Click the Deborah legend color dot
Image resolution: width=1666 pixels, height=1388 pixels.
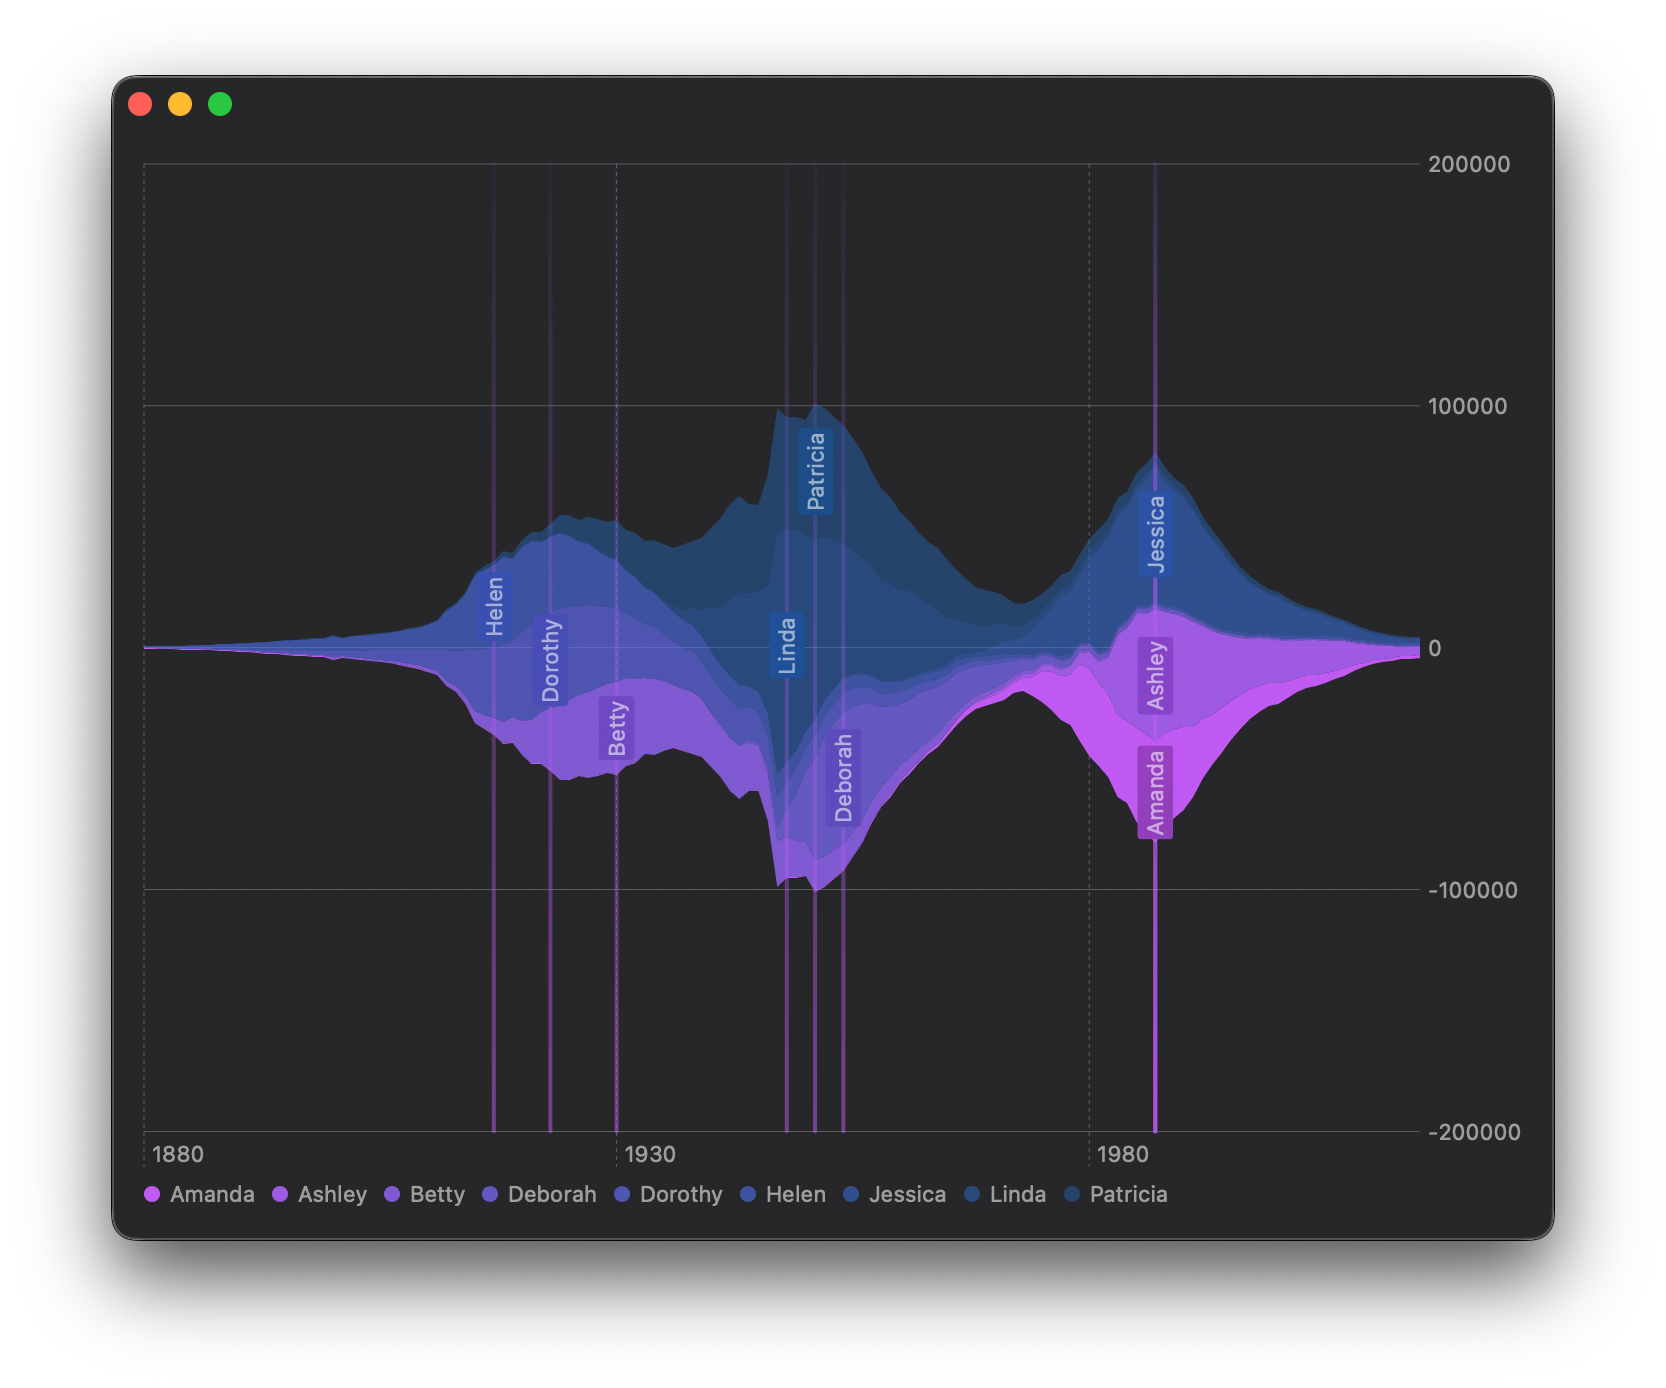point(491,1194)
